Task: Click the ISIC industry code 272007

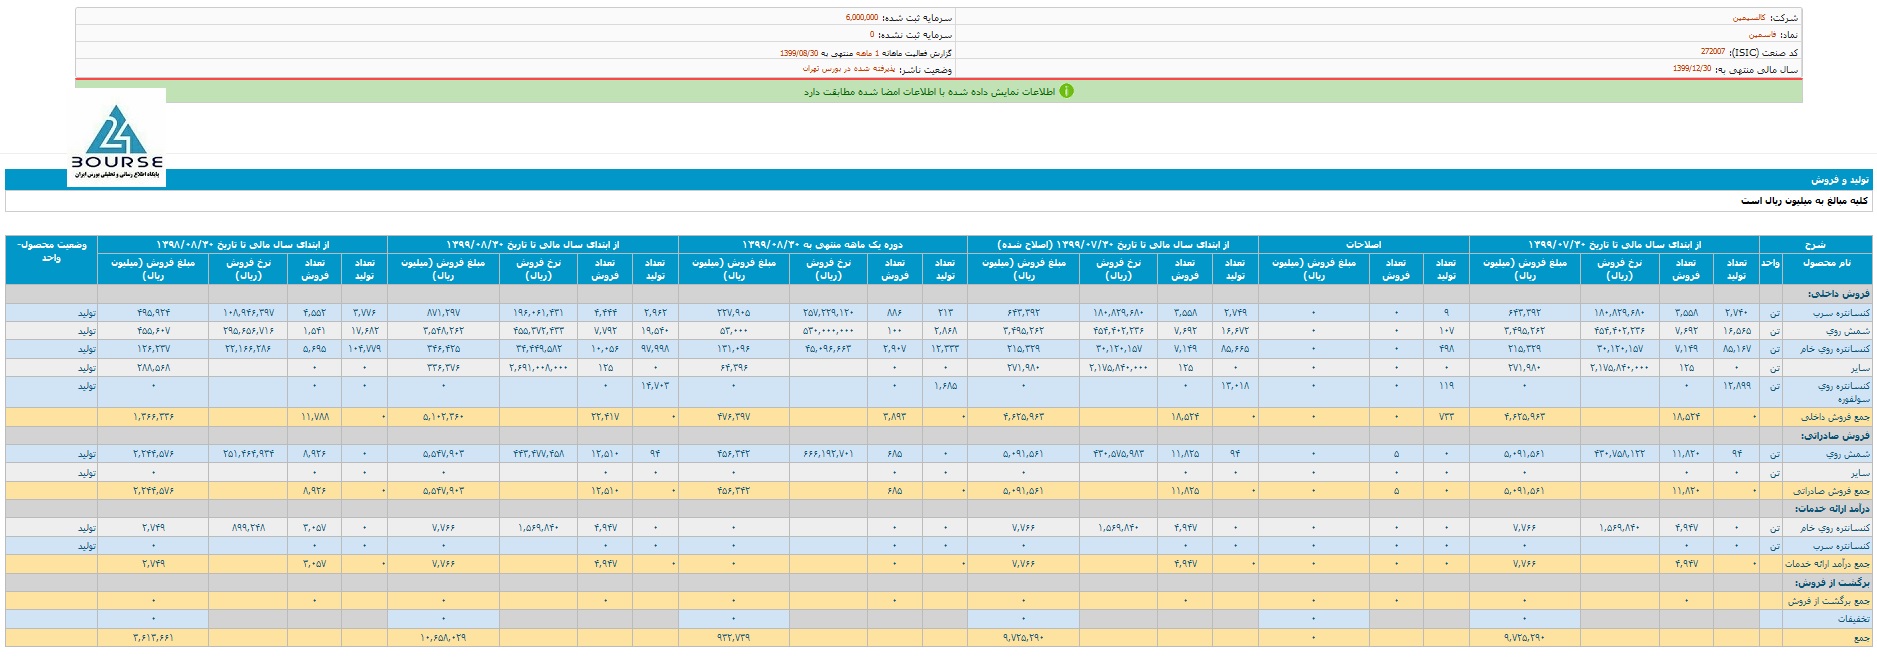Action: click(1712, 52)
